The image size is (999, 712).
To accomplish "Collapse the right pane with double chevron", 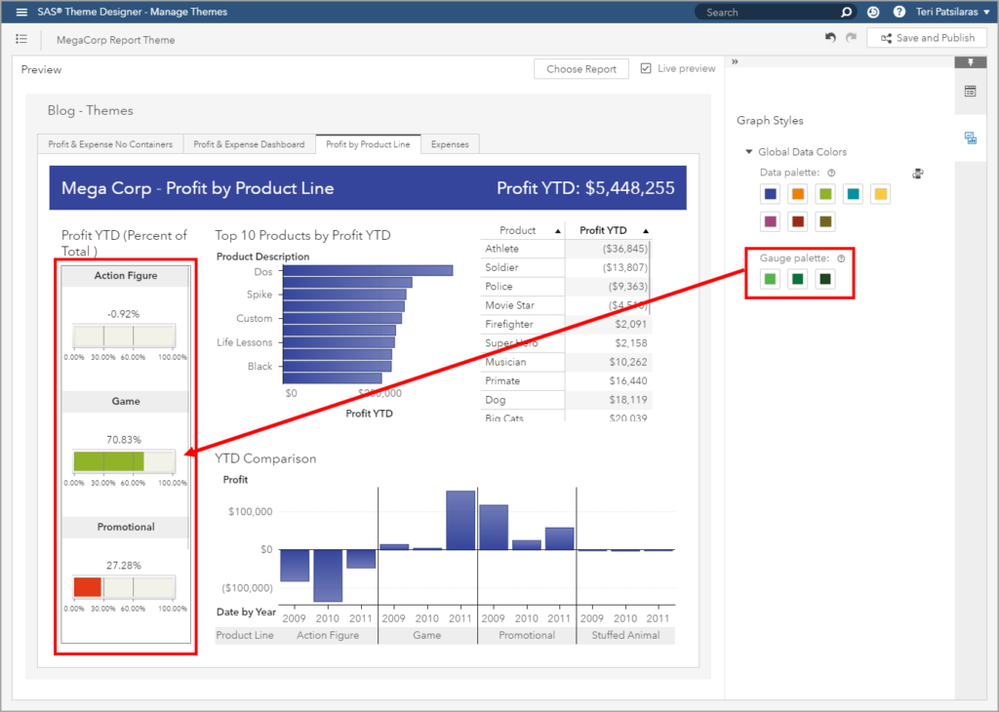I will pos(735,62).
